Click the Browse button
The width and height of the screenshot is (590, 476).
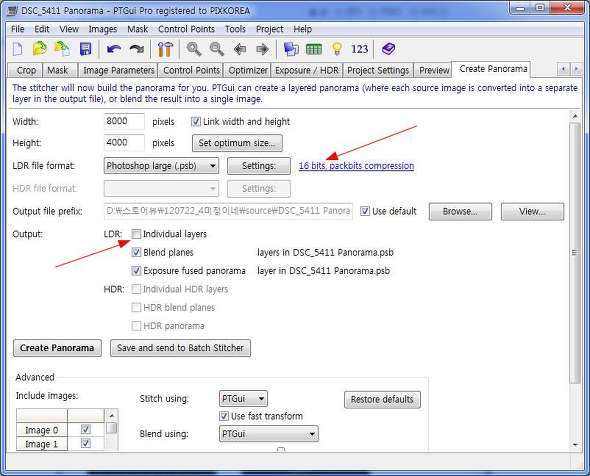[460, 211]
